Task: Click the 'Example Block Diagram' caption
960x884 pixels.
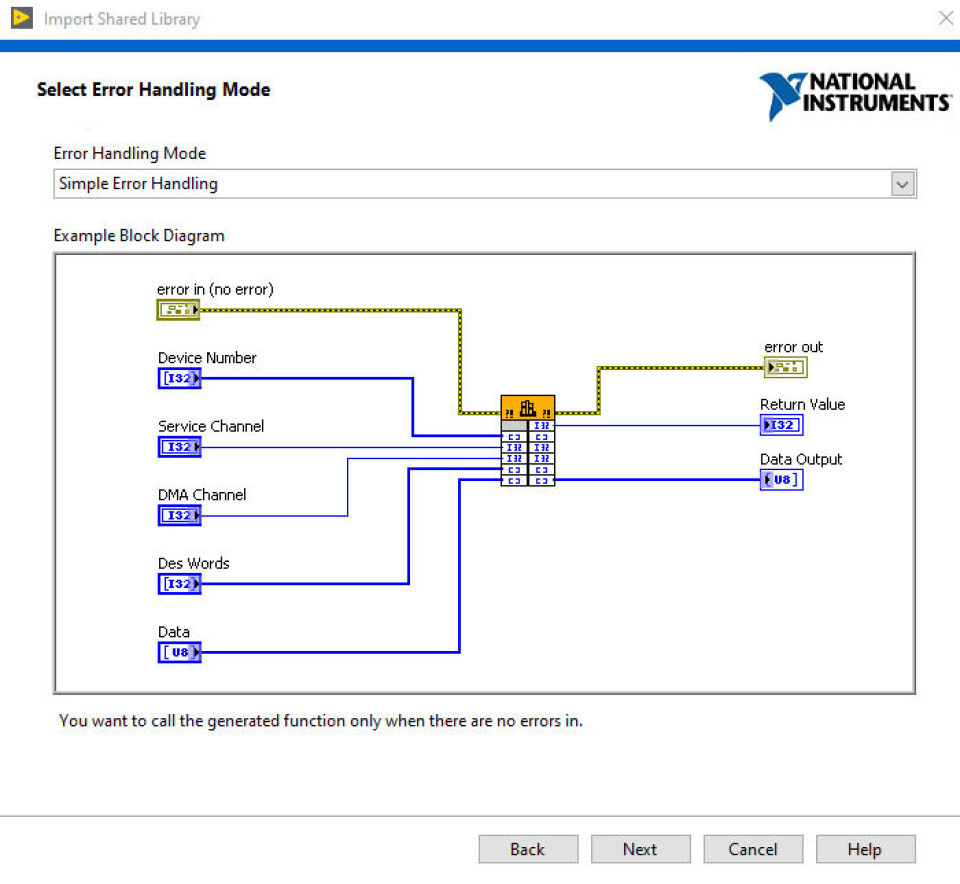Action: 139,236
